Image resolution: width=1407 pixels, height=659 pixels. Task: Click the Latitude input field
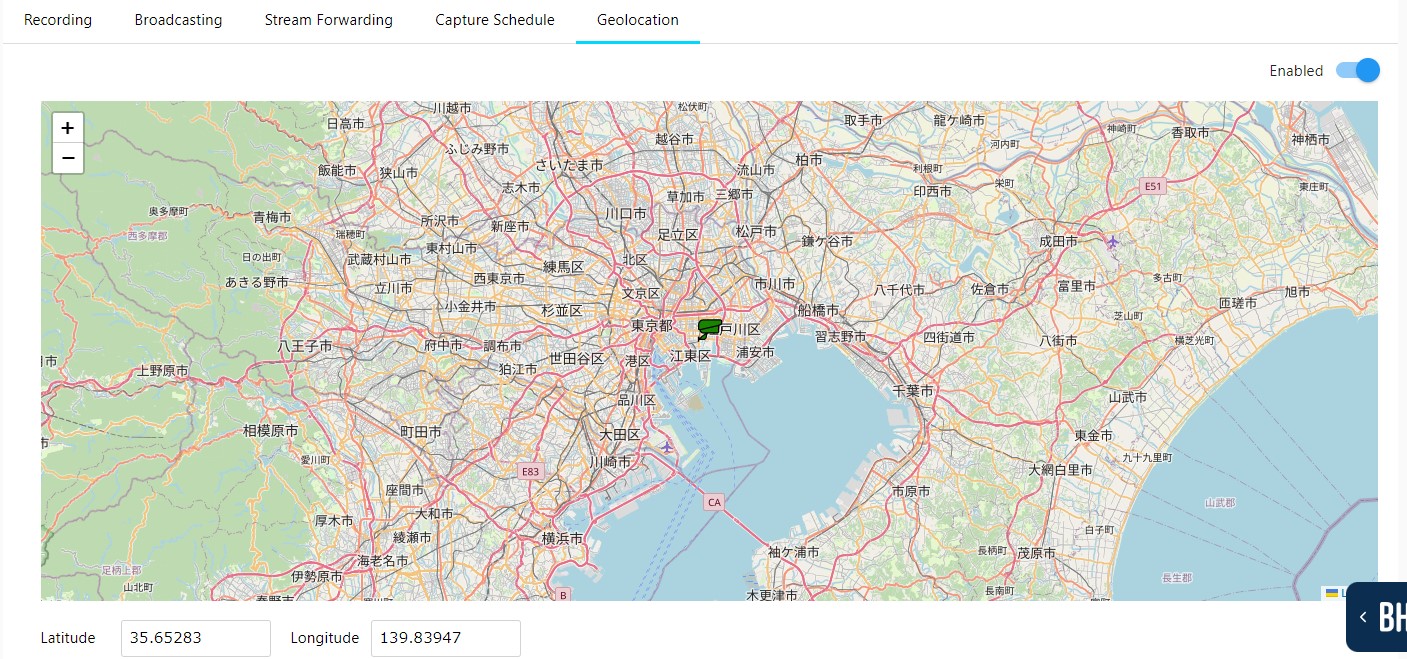[195, 638]
